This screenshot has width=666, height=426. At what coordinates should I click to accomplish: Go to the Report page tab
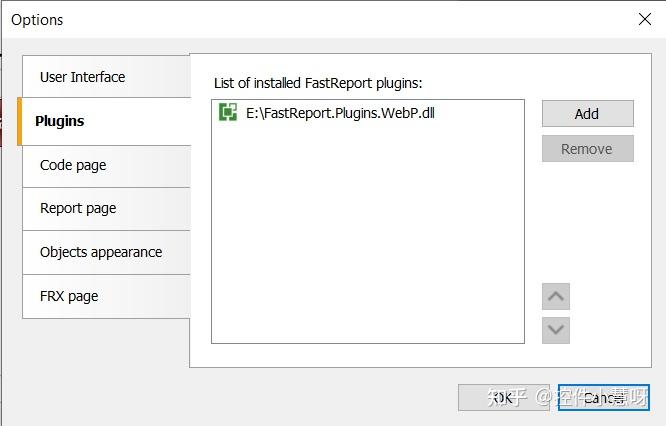tap(78, 208)
